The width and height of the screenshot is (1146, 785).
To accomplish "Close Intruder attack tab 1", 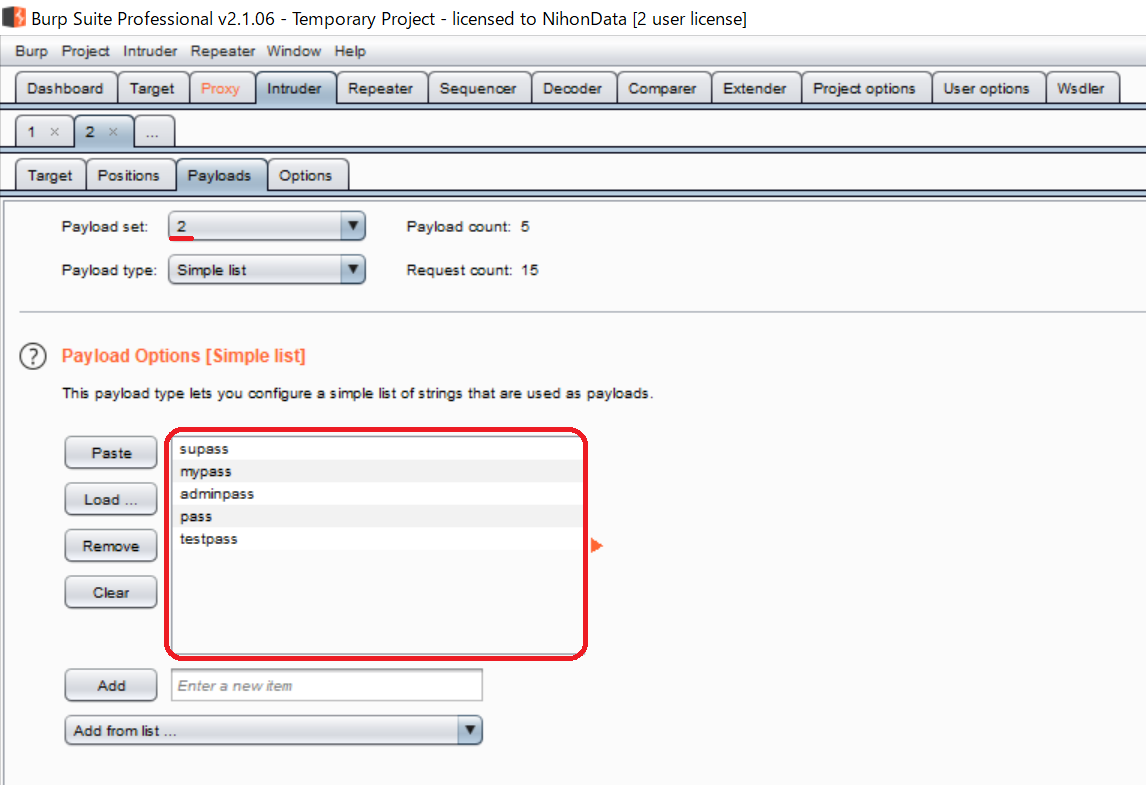I will coord(55,132).
